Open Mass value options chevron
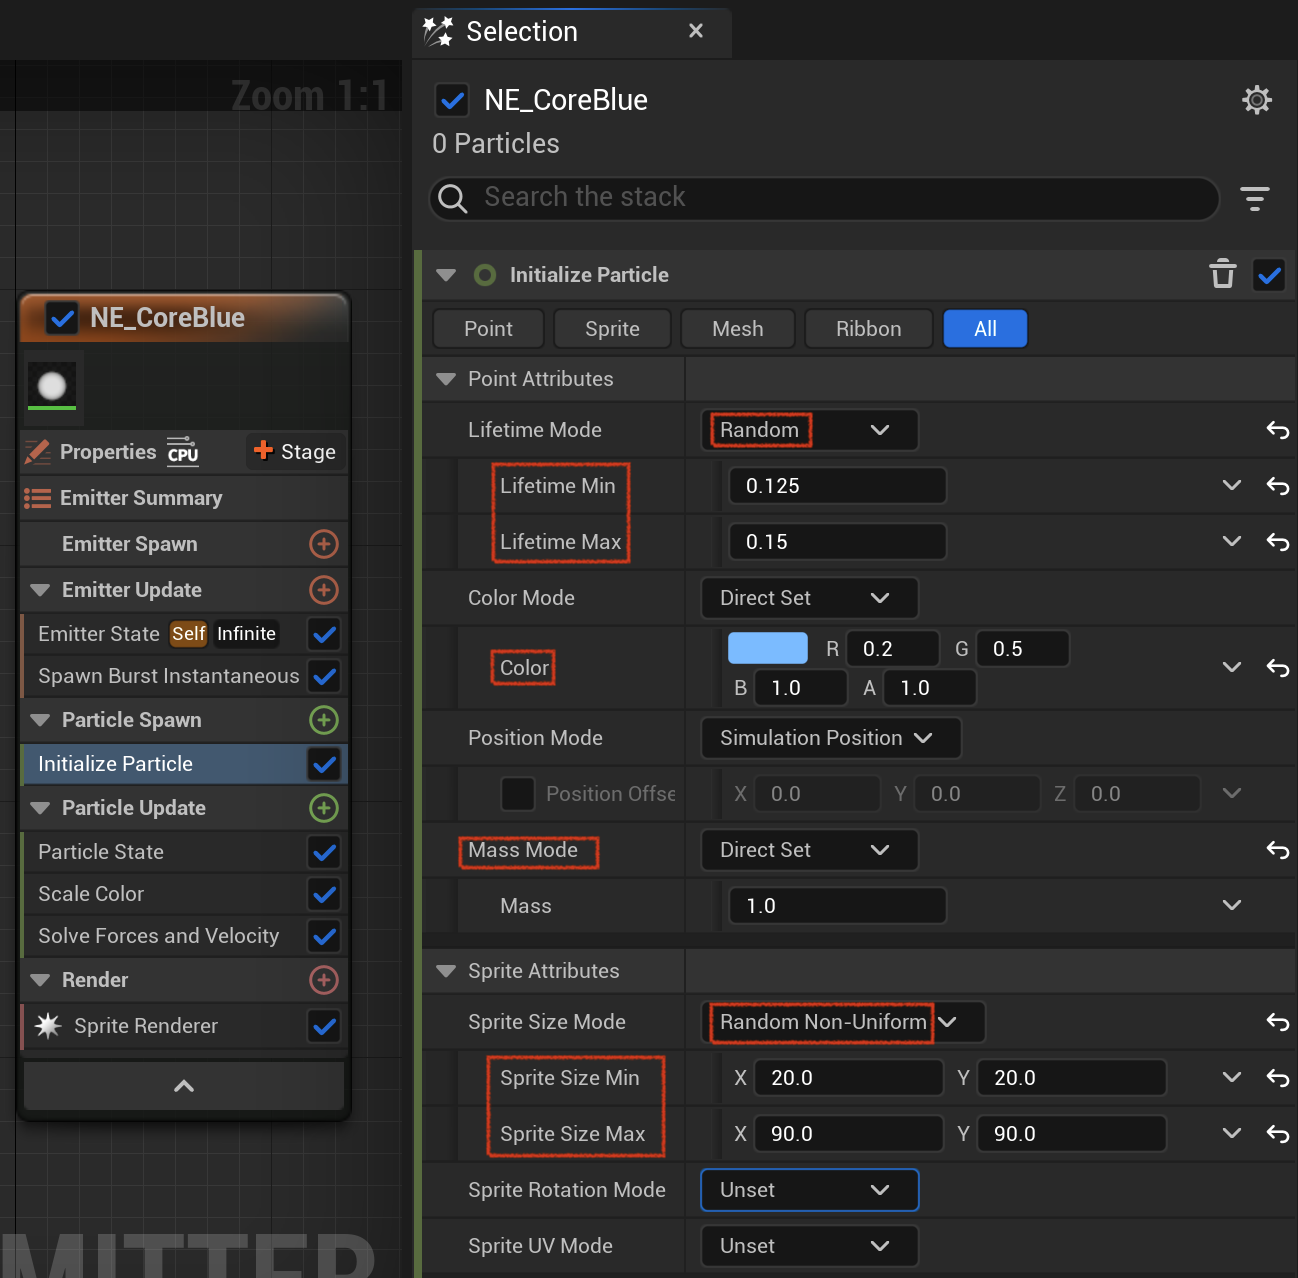Viewport: 1298px width, 1278px height. [1232, 905]
